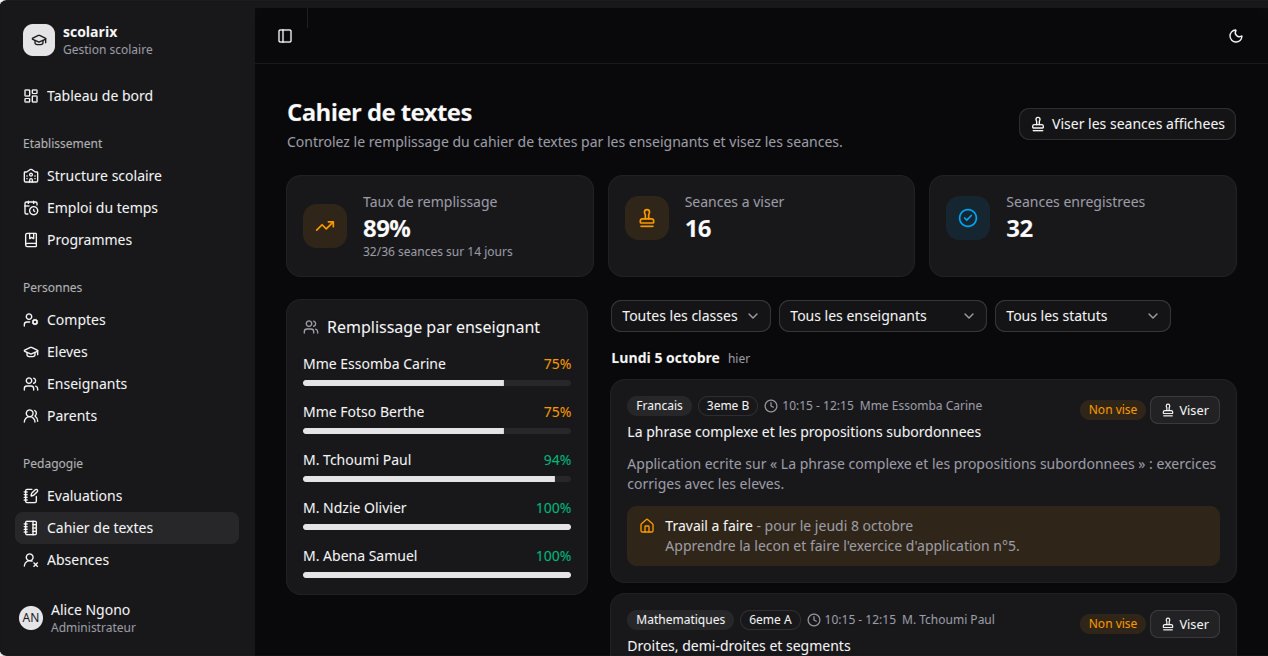Click the check badge icon in Seances enregistrees
The height and width of the screenshot is (656, 1268).
(968, 218)
